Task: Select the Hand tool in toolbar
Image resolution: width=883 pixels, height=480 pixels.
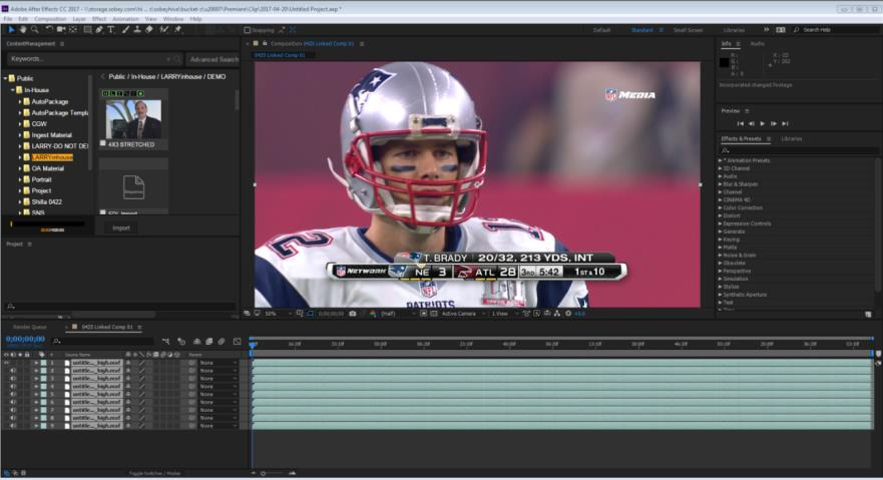Action: (x=22, y=30)
